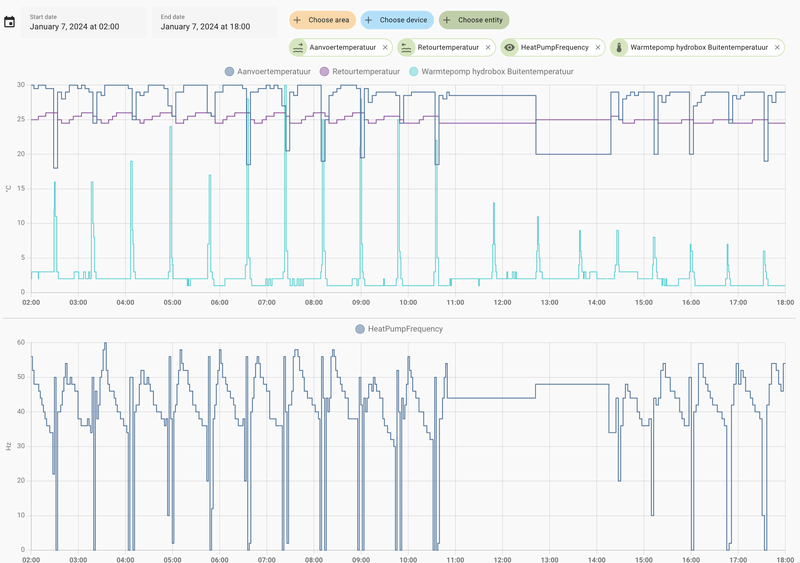
Task: Remove the Warmtepomp hydrobox Buitentemperatuur chip
Action: (x=777, y=47)
